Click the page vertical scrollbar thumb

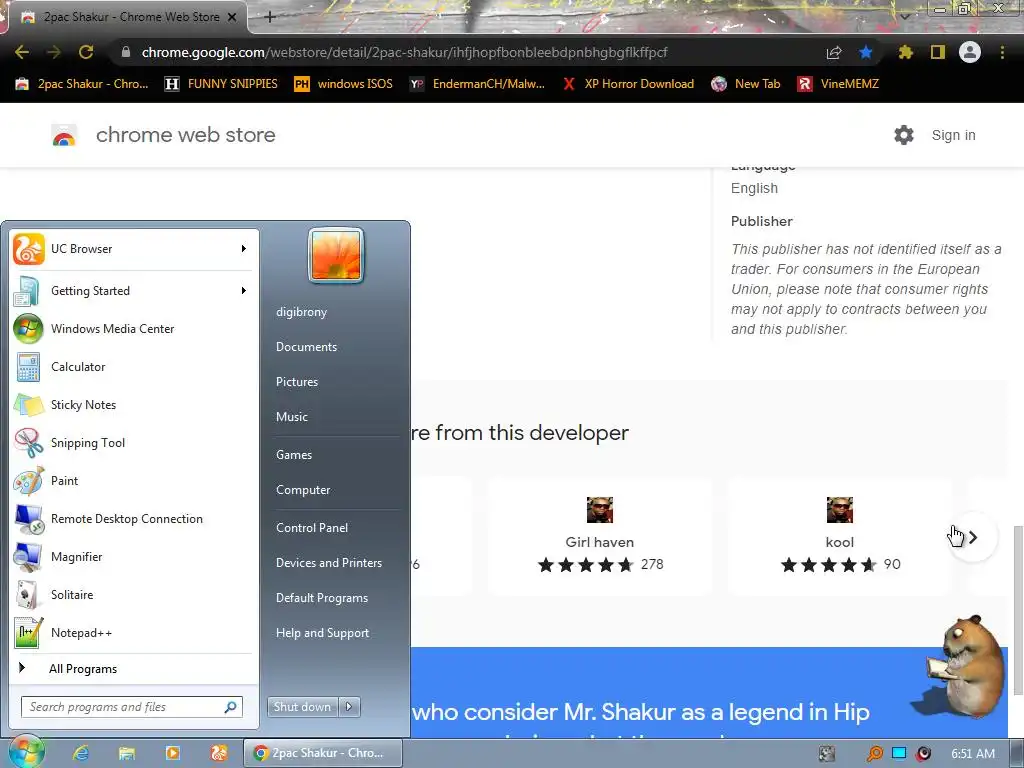coord(1017,610)
